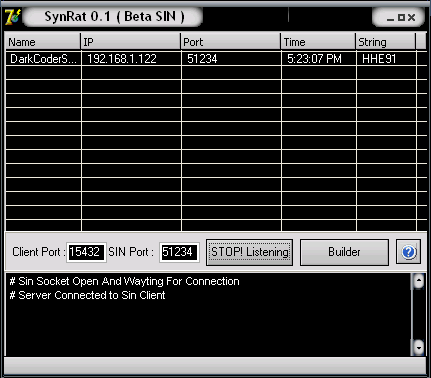Open the help question mark button
This screenshot has height=378, width=431.
[x=408, y=252]
